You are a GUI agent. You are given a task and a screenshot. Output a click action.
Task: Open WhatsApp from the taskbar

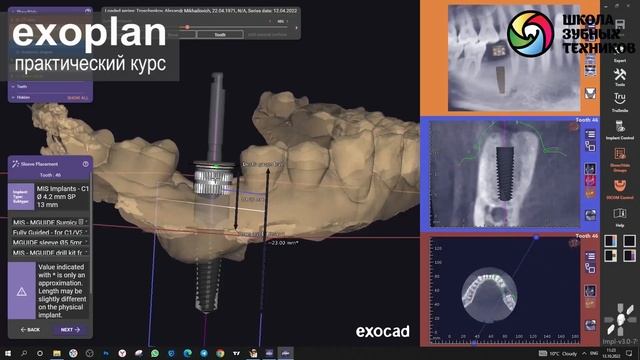point(155,353)
